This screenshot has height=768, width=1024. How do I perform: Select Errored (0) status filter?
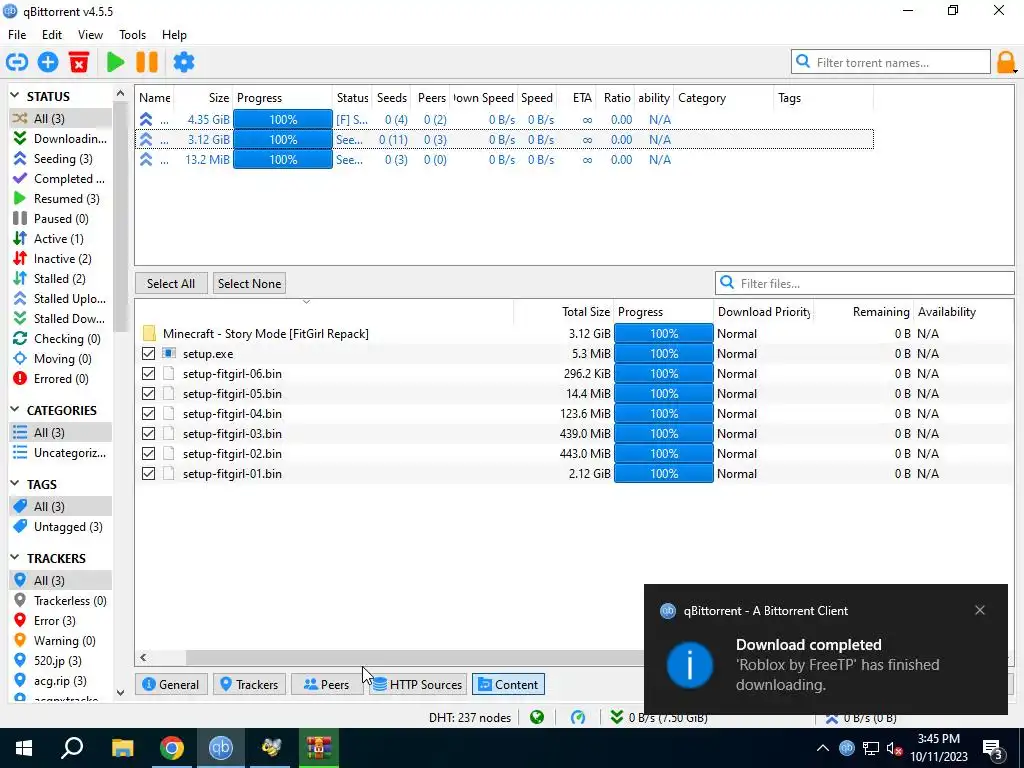[61, 379]
